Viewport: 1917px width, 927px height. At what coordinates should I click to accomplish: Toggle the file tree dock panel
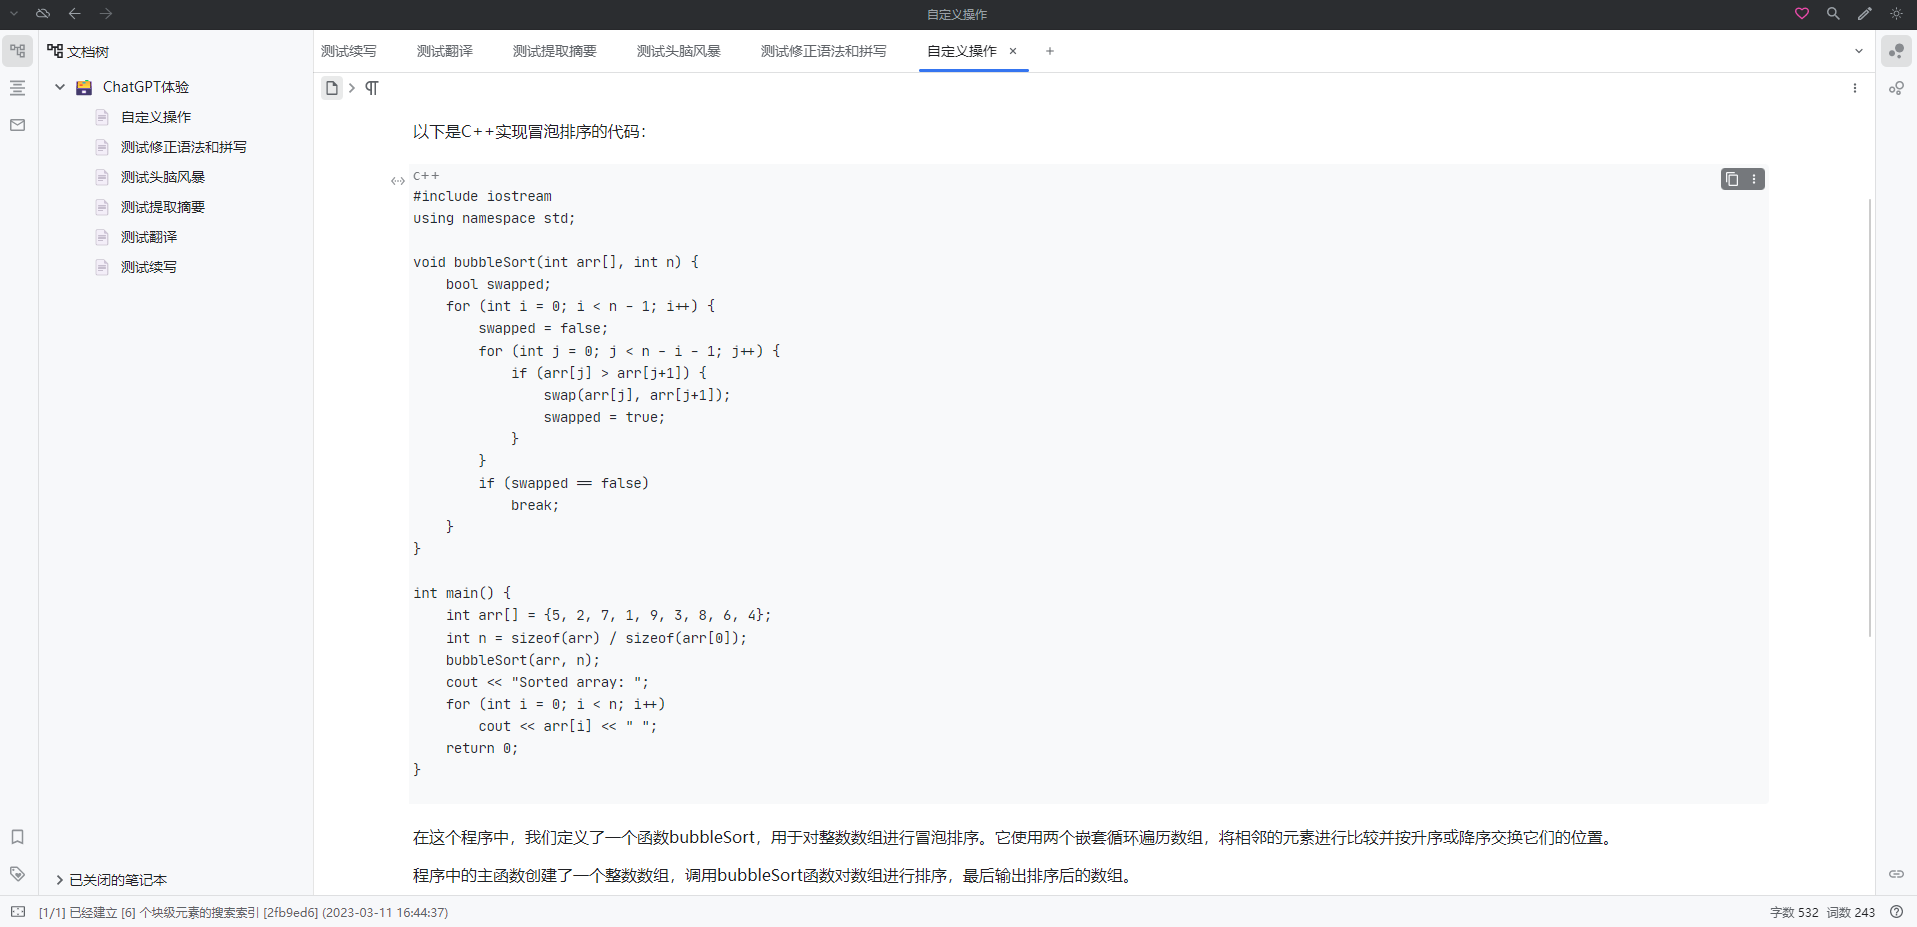[18, 51]
